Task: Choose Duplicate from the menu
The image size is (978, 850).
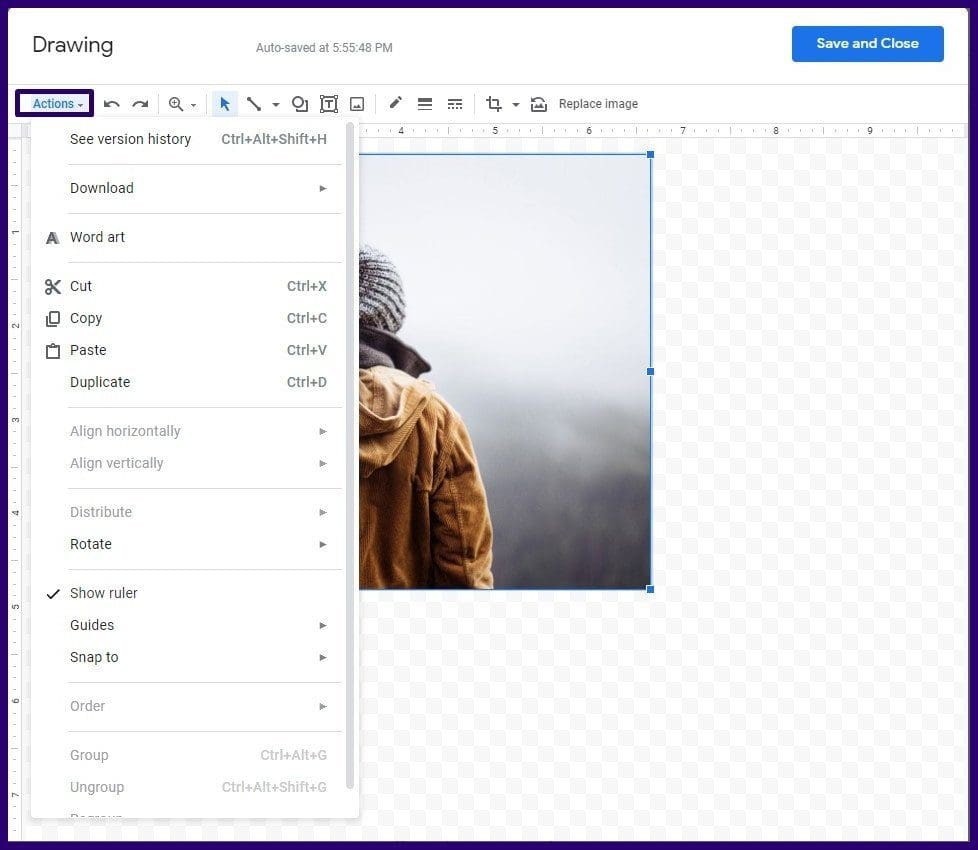Action: coord(194,382)
